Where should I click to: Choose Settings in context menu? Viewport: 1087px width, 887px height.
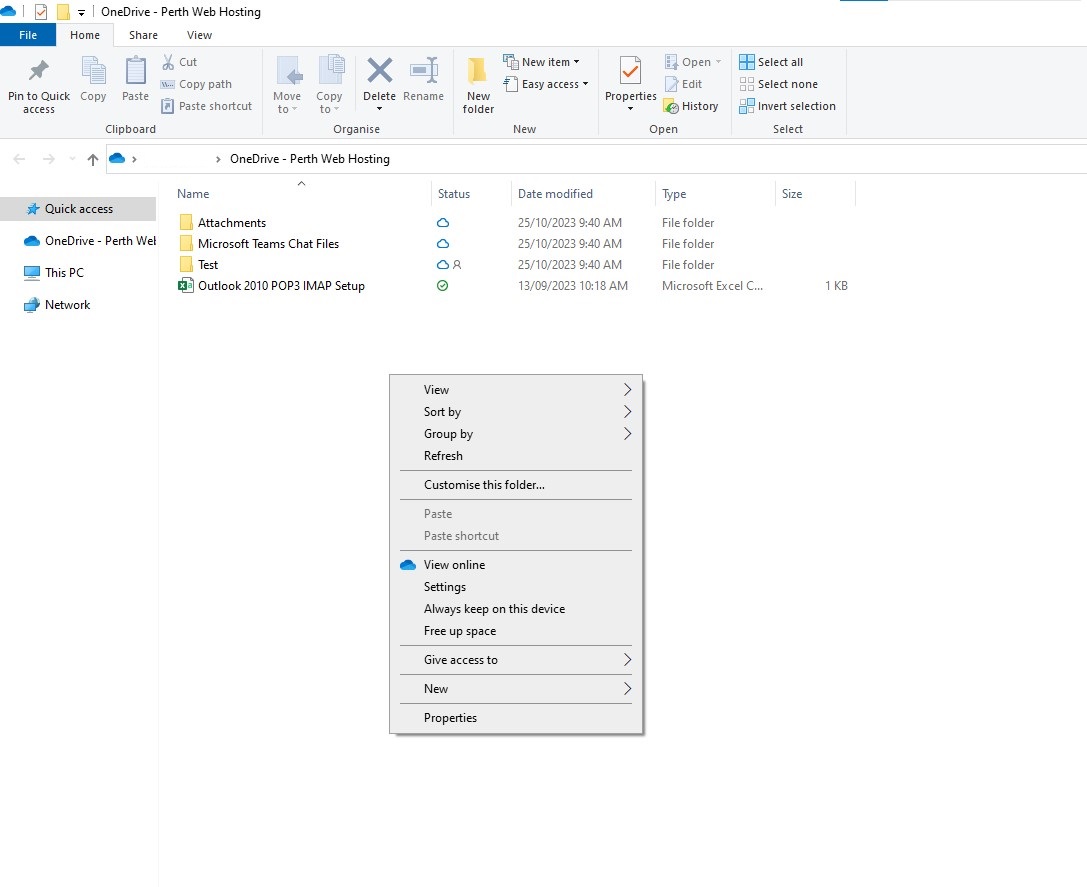tap(516, 587)
